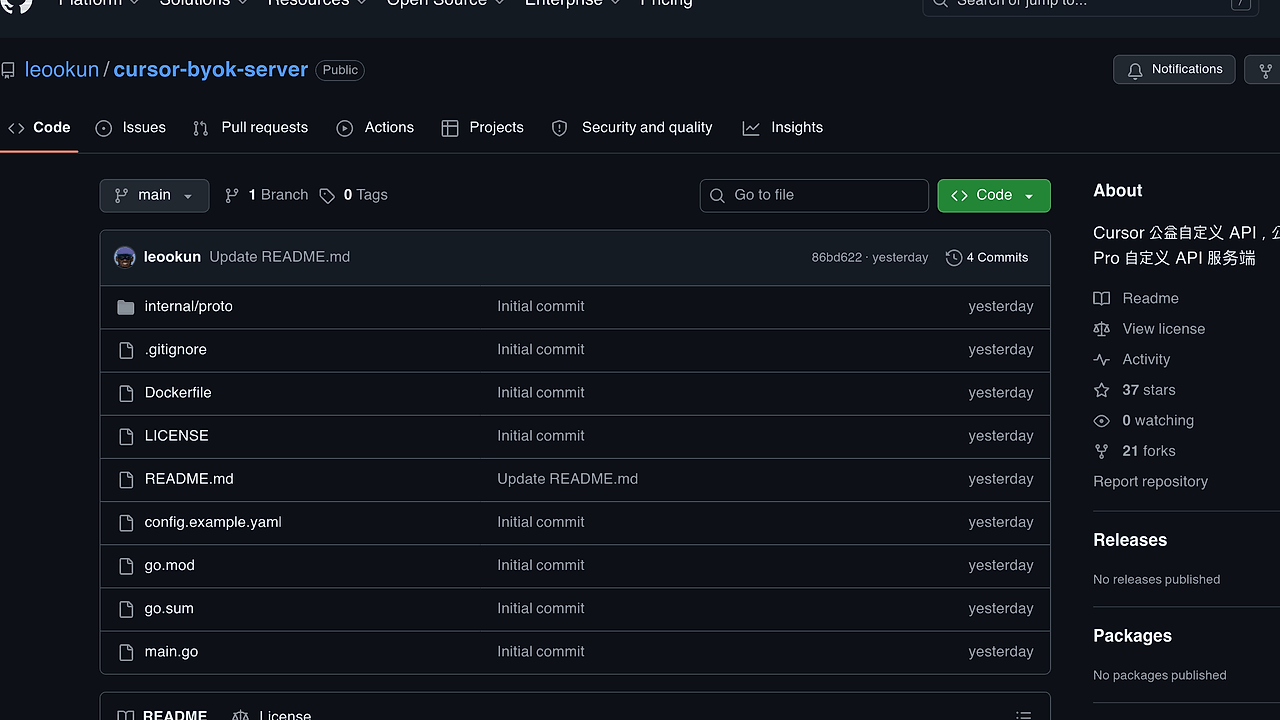Open leookun avatar in commit row
Screen dimensions: 1280x720
point(125,257)
